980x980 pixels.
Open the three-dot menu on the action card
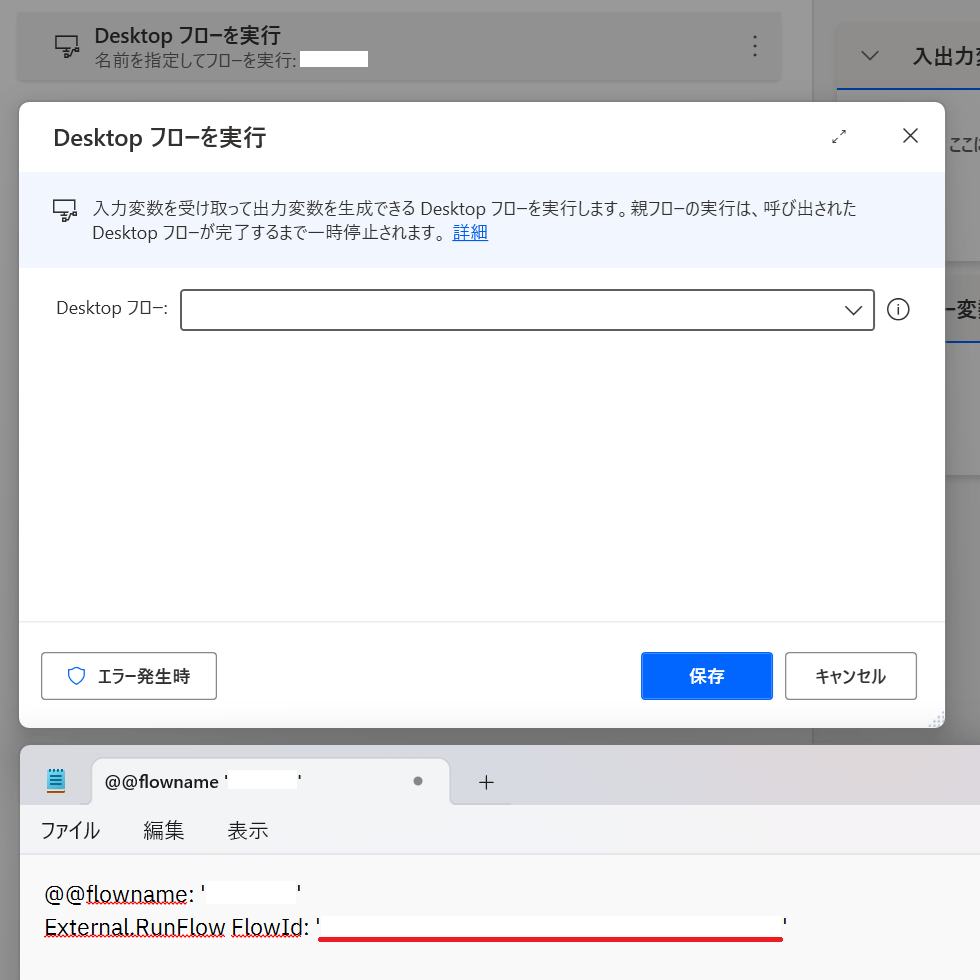tap(755, 46)
